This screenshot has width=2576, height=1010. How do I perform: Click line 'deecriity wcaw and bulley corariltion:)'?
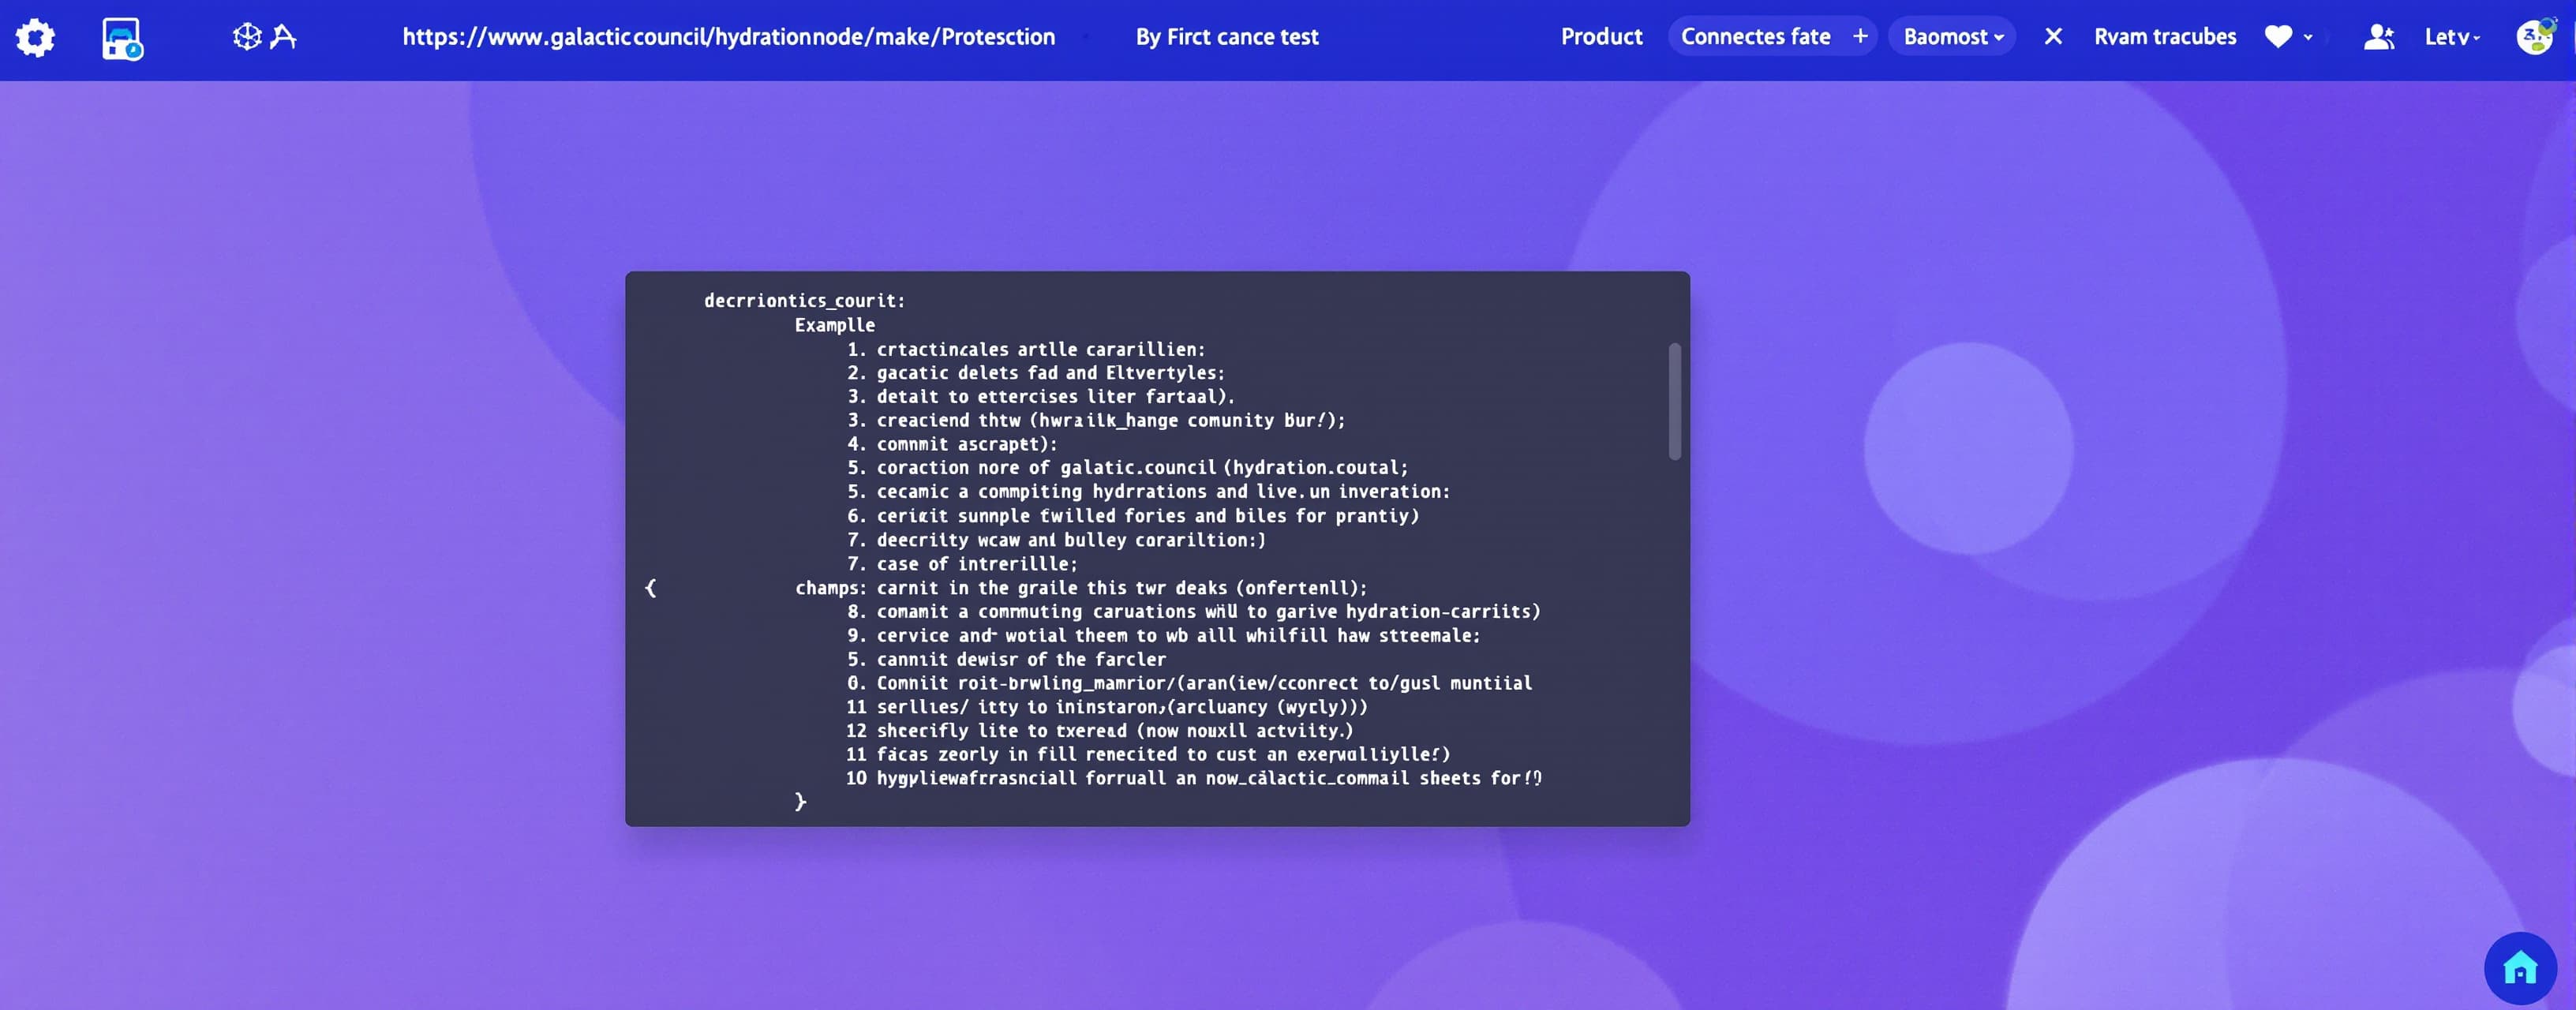coord(1056,540)
